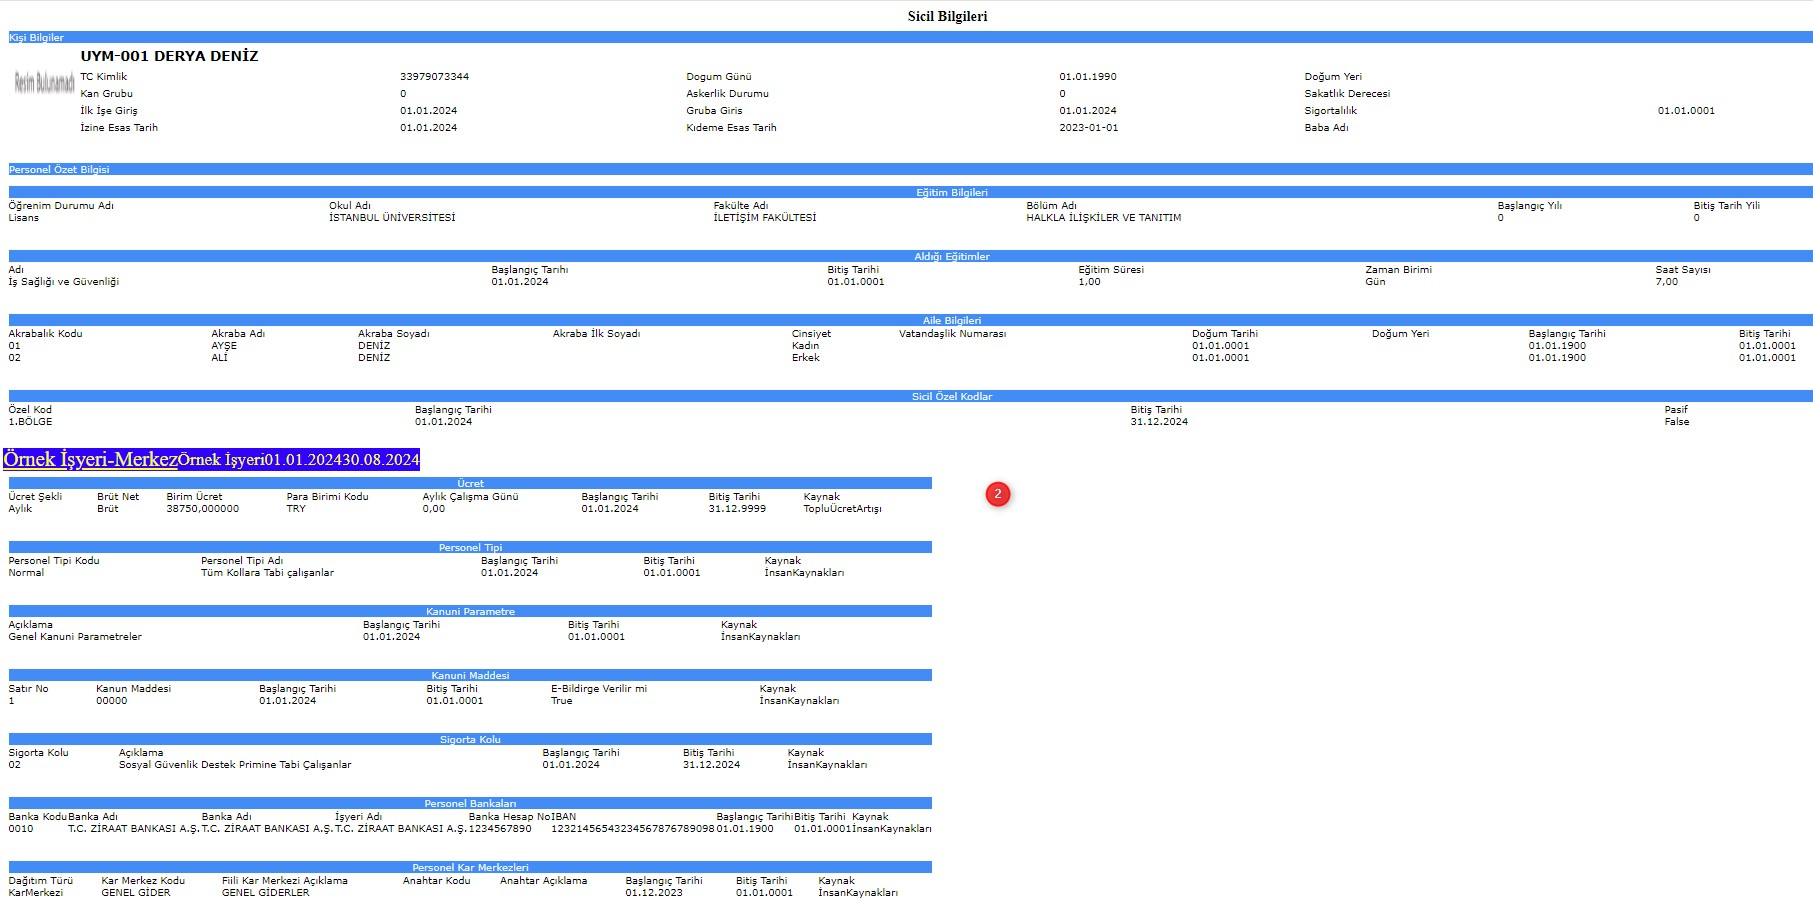The height and width of the screenshot is (901, 1813).
Task: Select department HALKLA İLİŞKİLER VE TANITIM
Action: (1103, 218)
